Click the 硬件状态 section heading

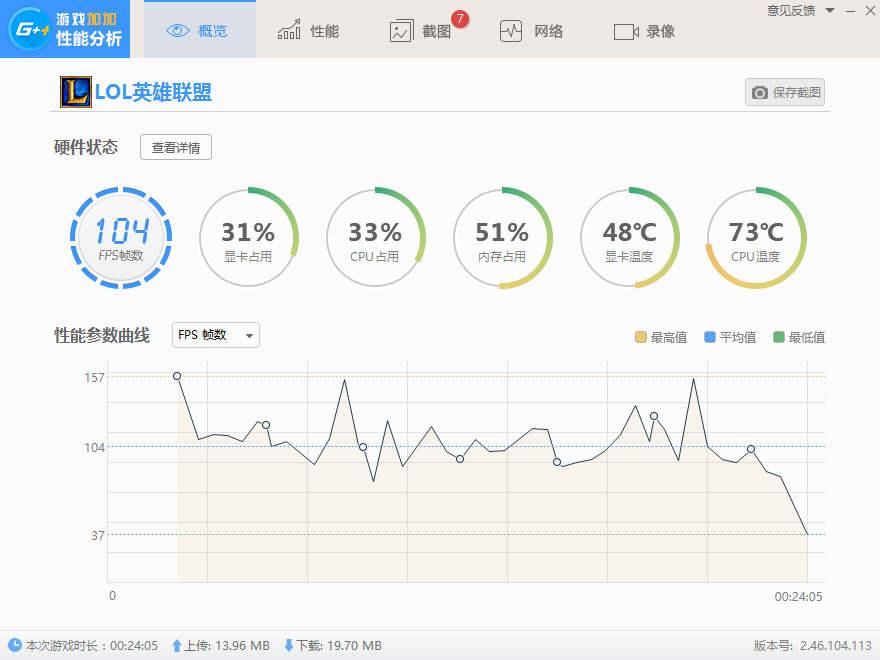coord(86,147)
